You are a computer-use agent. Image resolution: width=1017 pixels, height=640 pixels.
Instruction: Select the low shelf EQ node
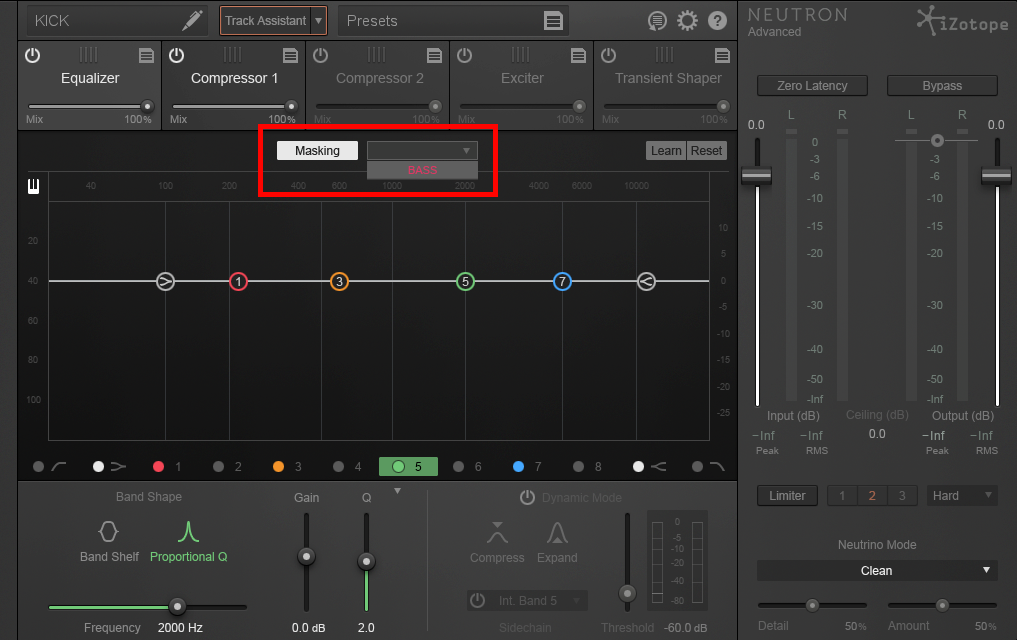click(x=165, y=281)
